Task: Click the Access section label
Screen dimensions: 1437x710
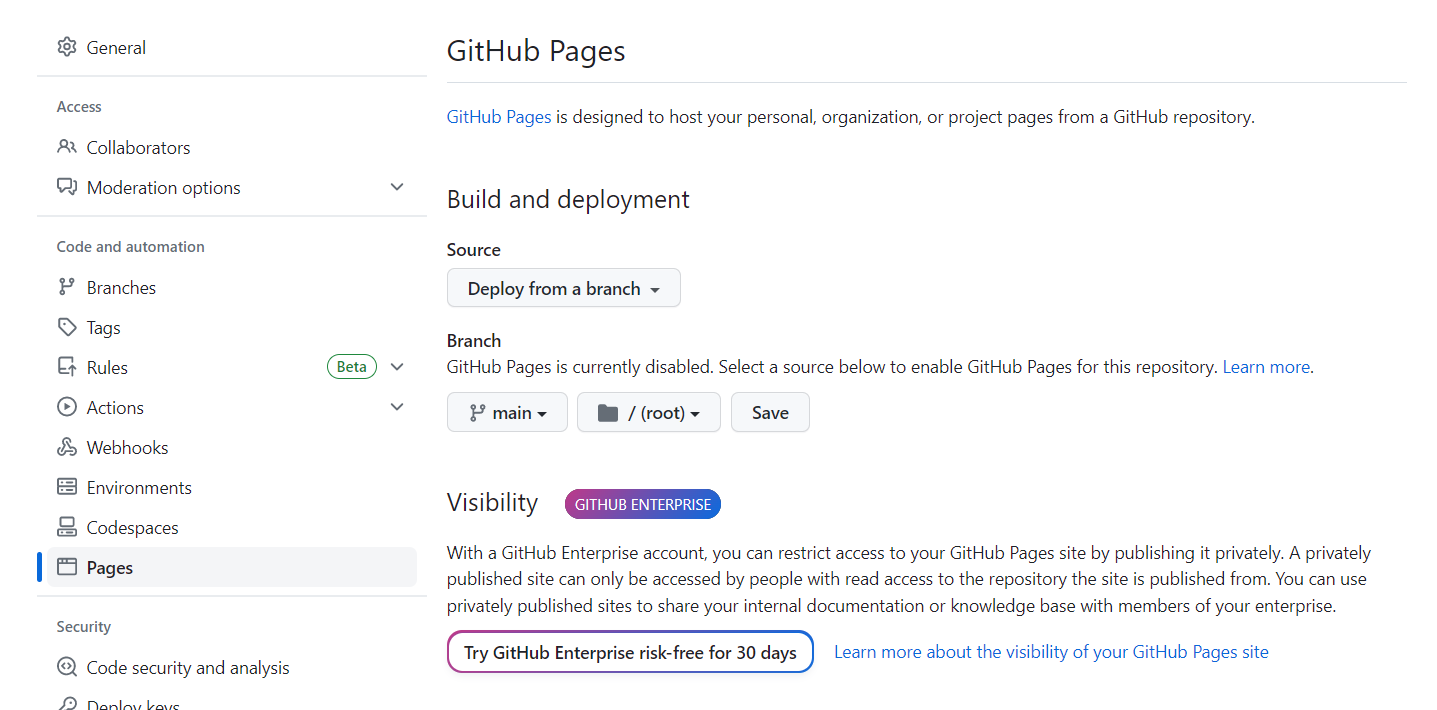Action: click(79, 107)
